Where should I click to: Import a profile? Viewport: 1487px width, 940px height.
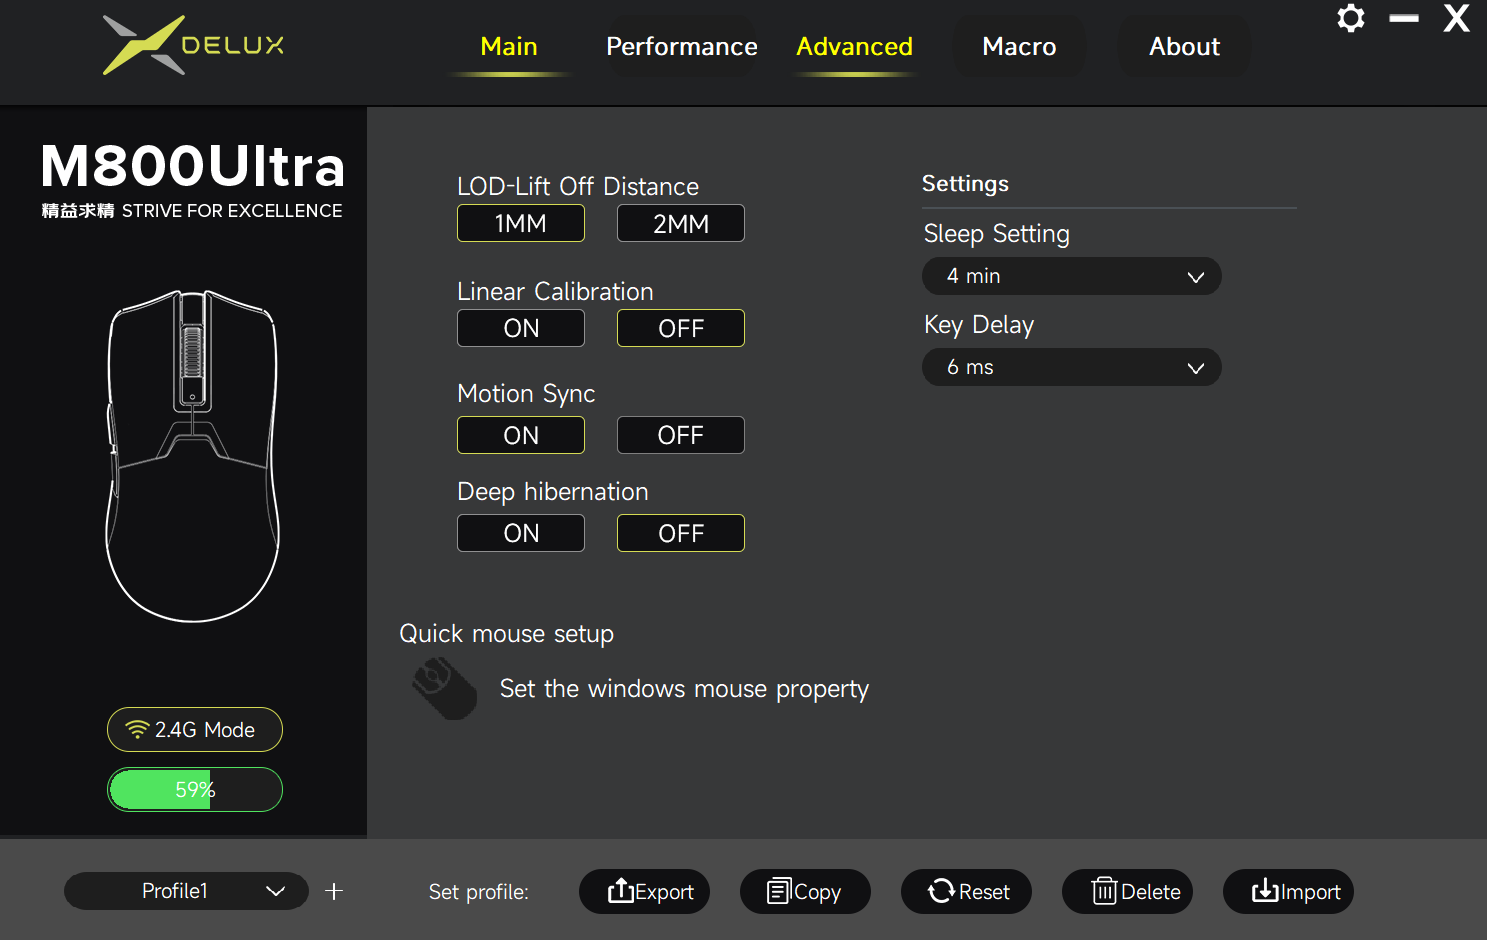(1288, 891)
